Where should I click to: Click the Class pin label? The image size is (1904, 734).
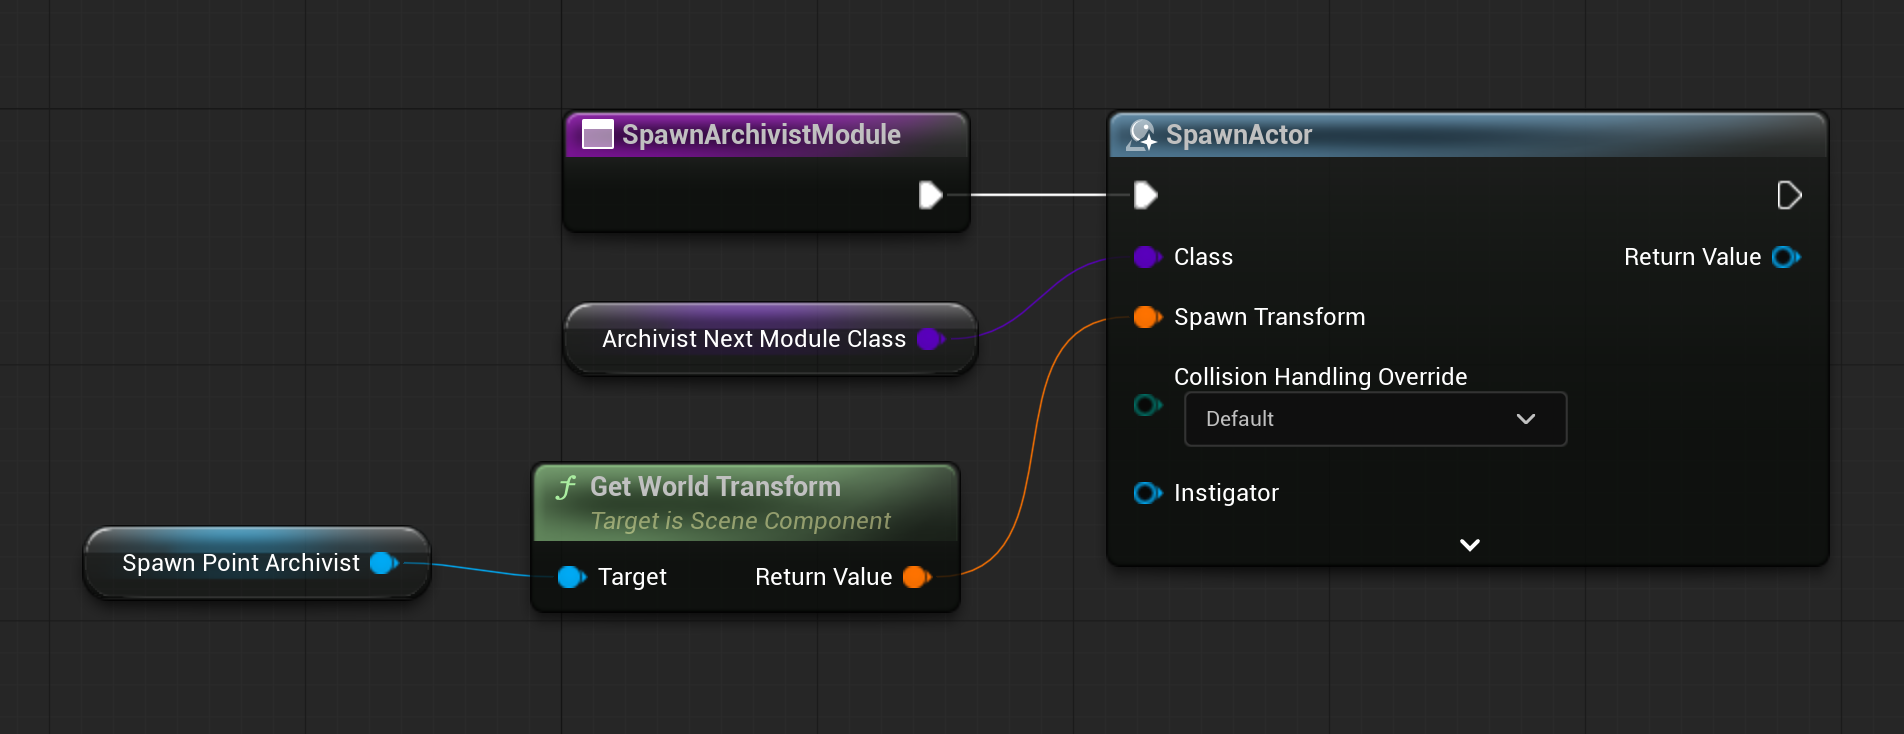[x=1203, y=257]
